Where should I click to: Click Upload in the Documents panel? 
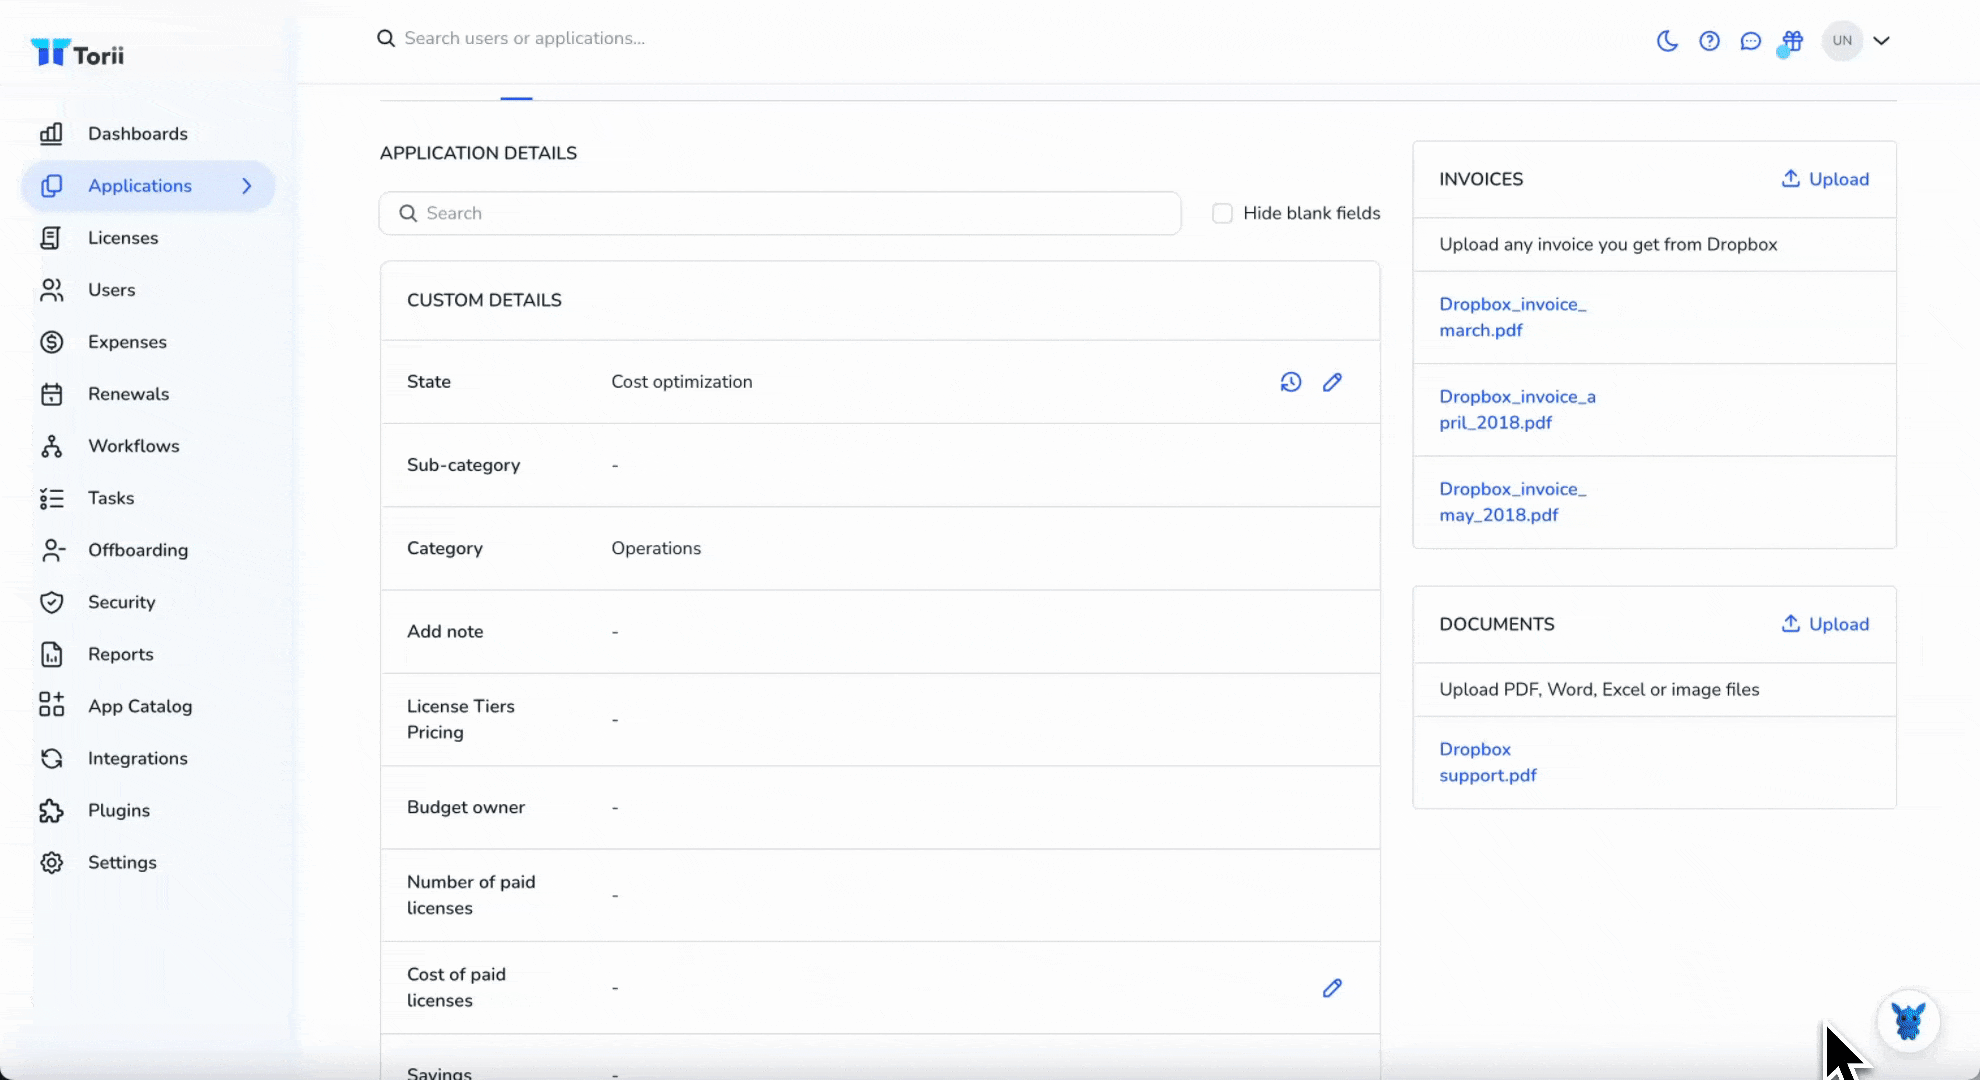click(1825, 624)
